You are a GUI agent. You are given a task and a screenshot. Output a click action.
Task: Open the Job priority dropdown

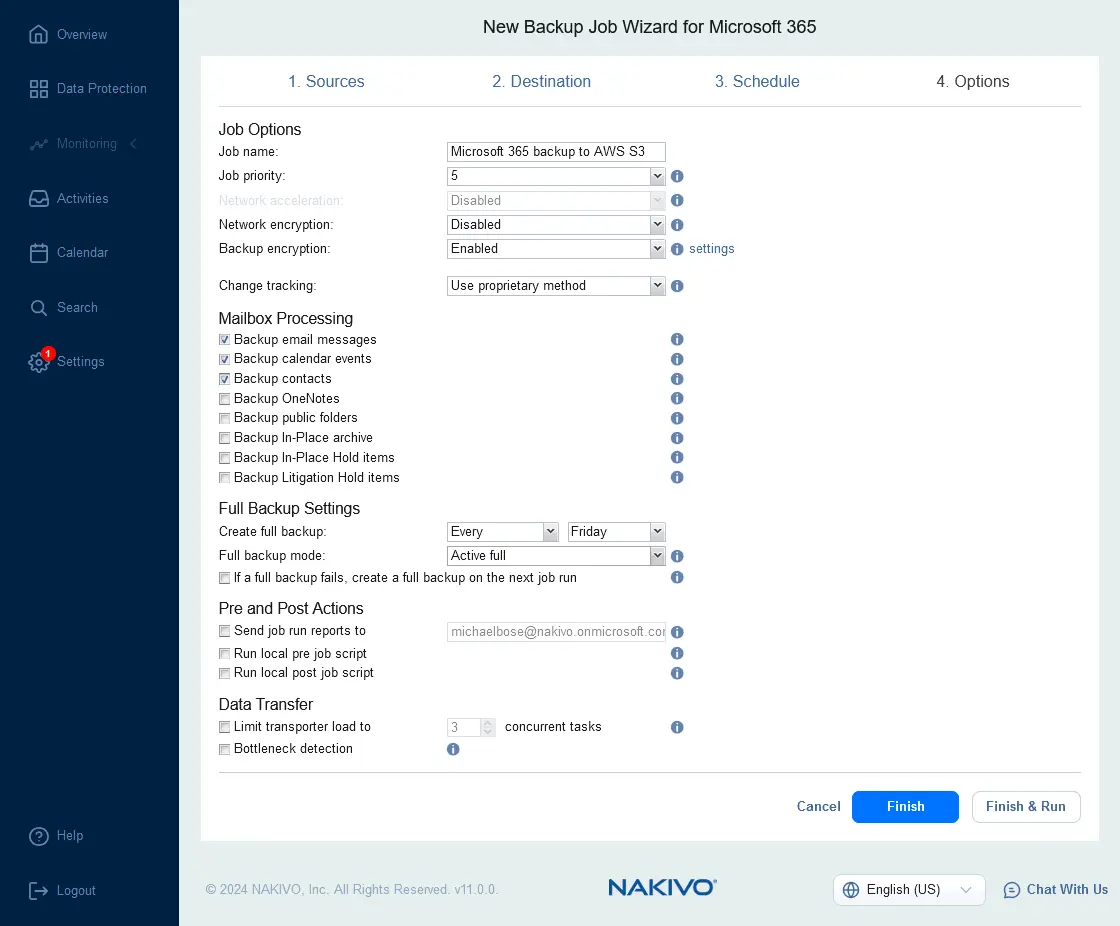coord(556,176)
